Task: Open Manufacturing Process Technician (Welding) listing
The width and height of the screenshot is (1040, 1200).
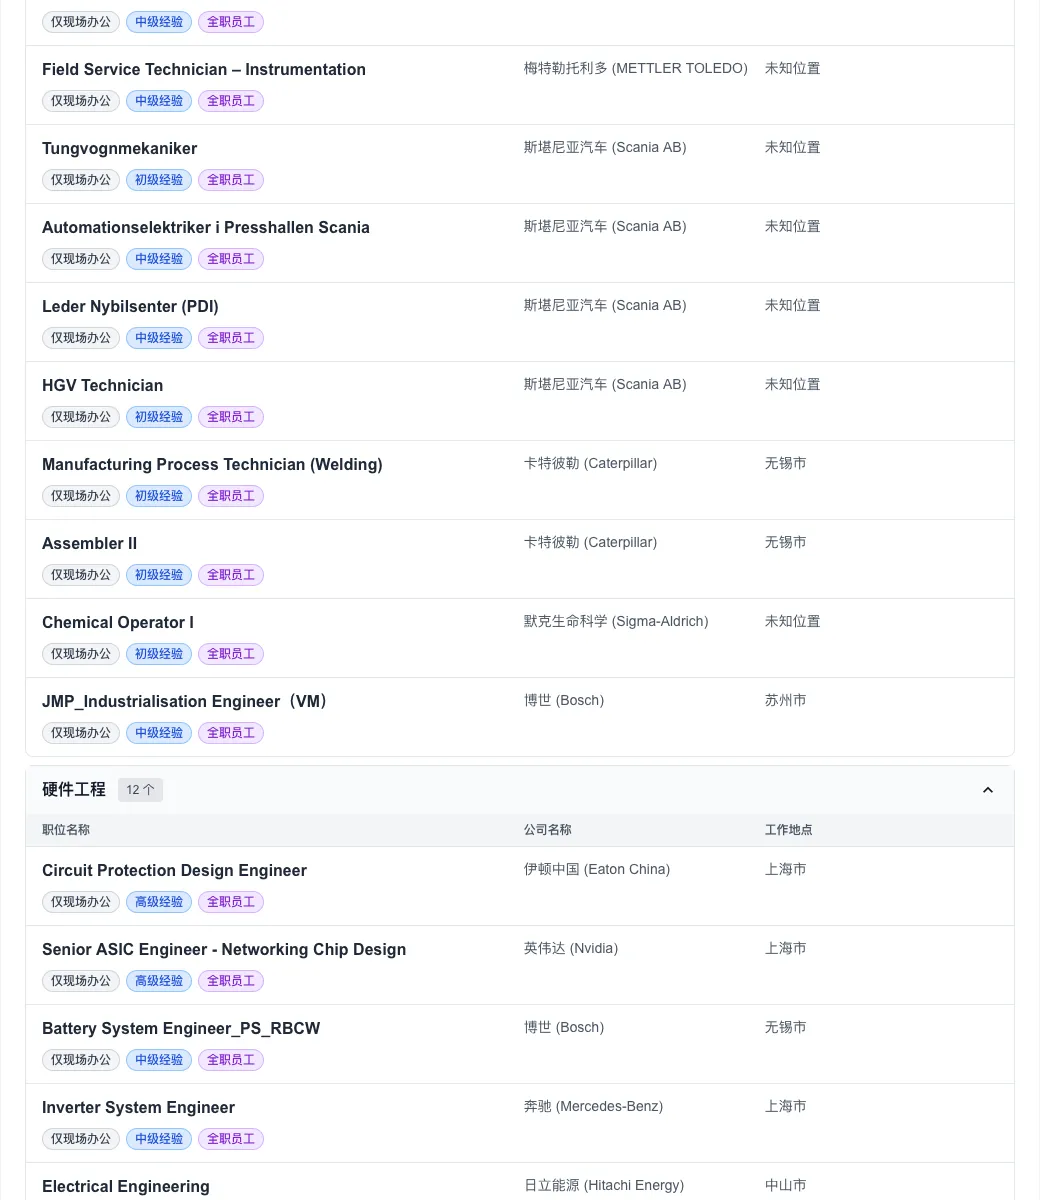Action: tap(212, 464)
